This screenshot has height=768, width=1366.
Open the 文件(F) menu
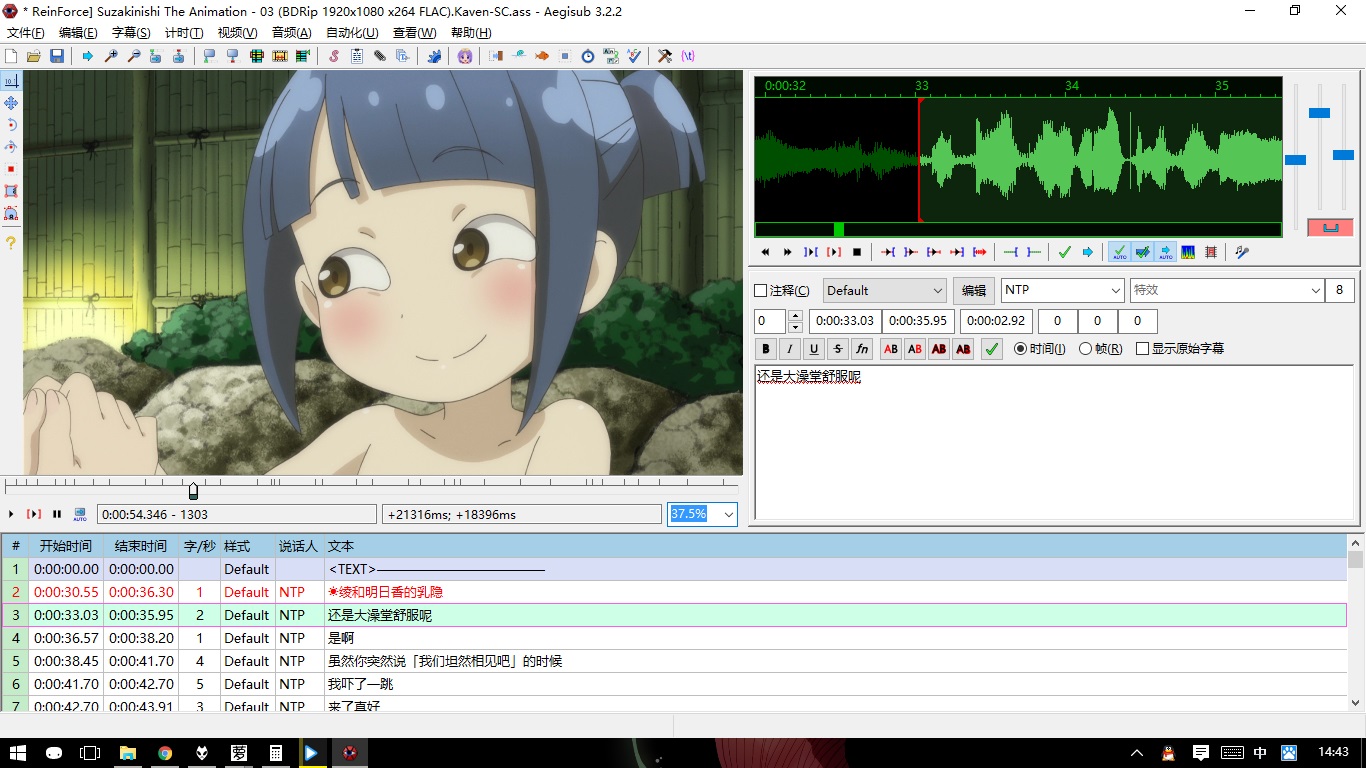click(26, 33)
